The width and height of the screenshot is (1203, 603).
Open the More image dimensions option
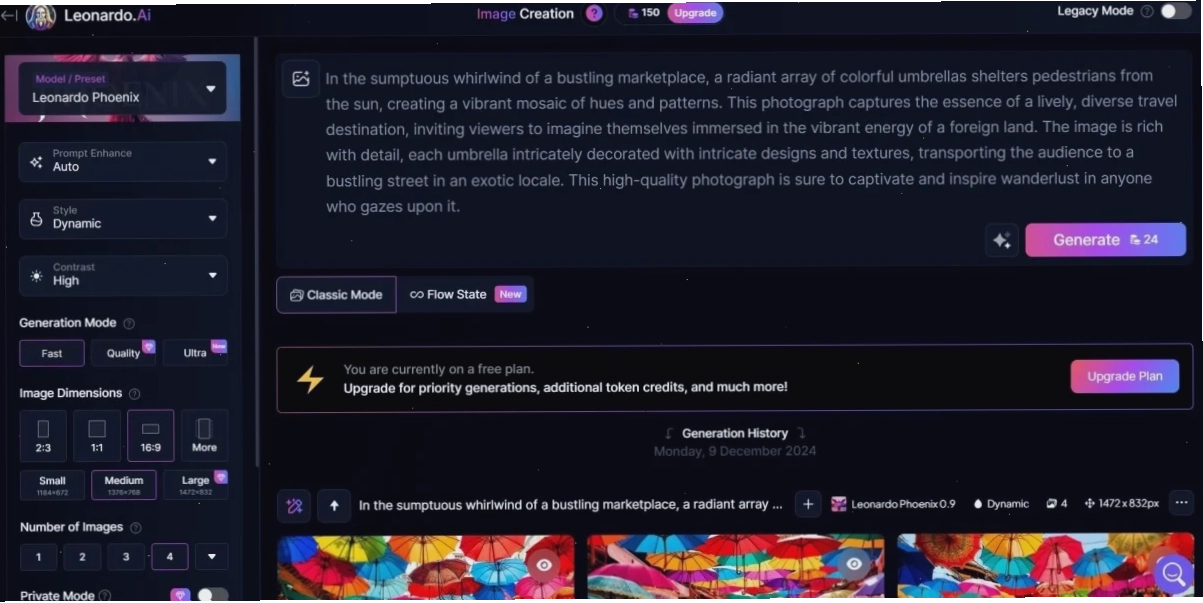coord(204,436)
